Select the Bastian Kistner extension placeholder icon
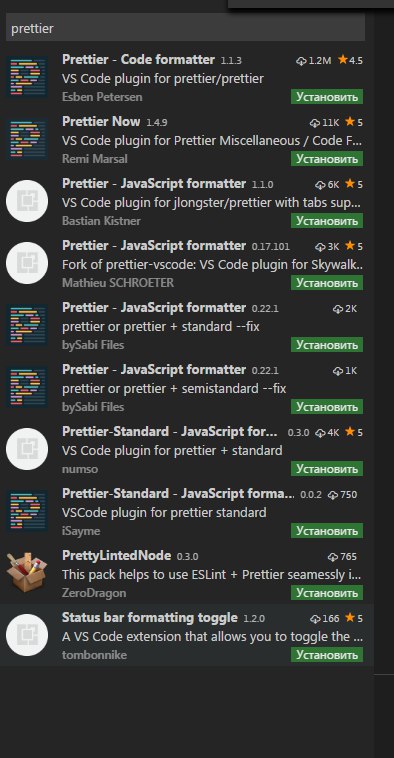This screenshot has width=394, height=758. pos(27,201)
